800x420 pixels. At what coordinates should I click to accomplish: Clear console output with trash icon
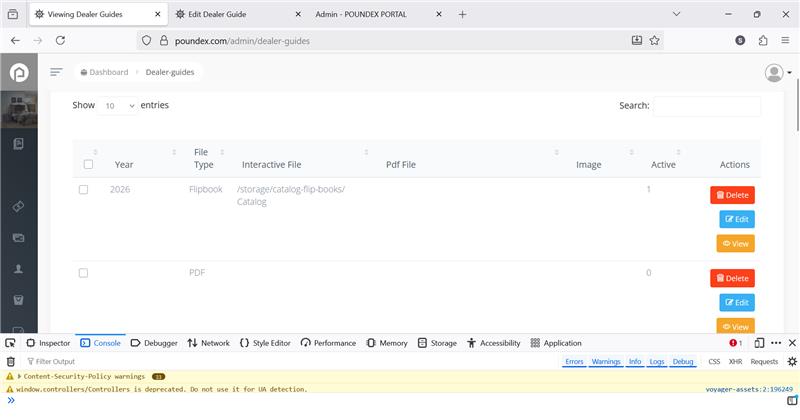11,361
